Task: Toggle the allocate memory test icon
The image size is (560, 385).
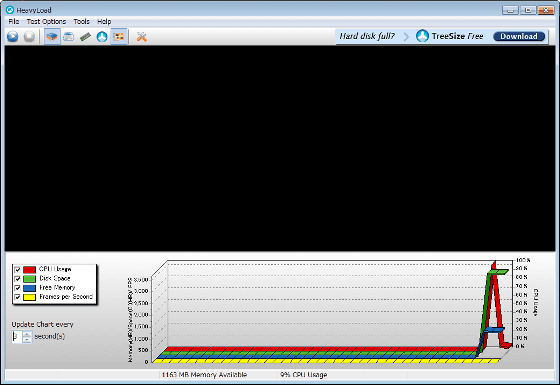Action: tap(85, 36)
